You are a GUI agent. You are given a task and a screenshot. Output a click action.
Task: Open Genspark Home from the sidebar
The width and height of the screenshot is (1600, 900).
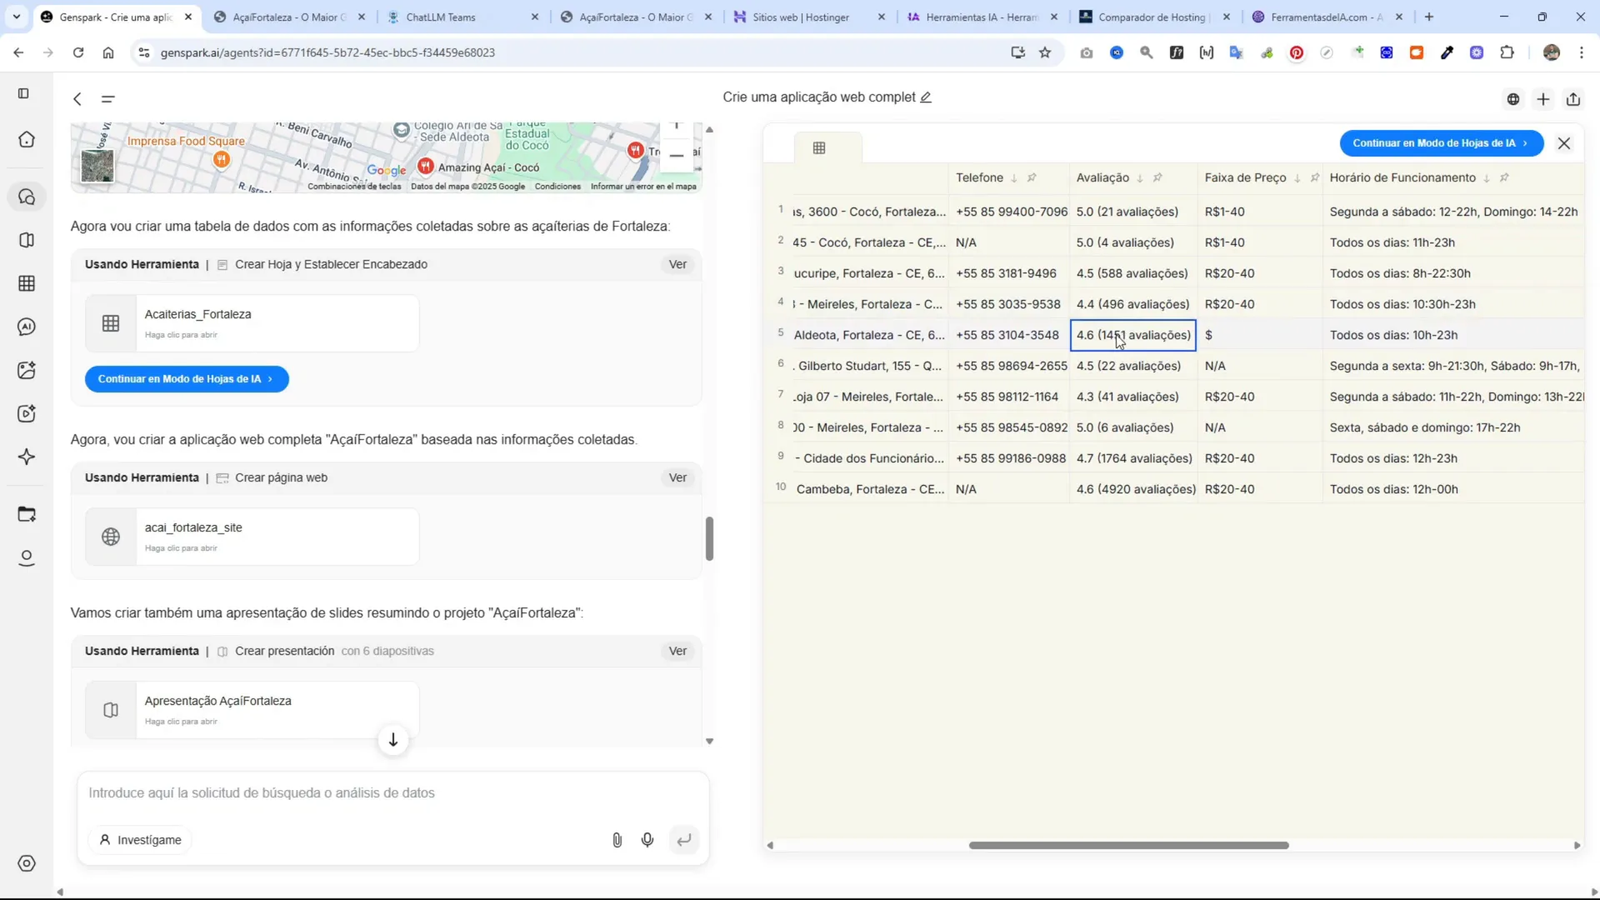pos(26,139)
